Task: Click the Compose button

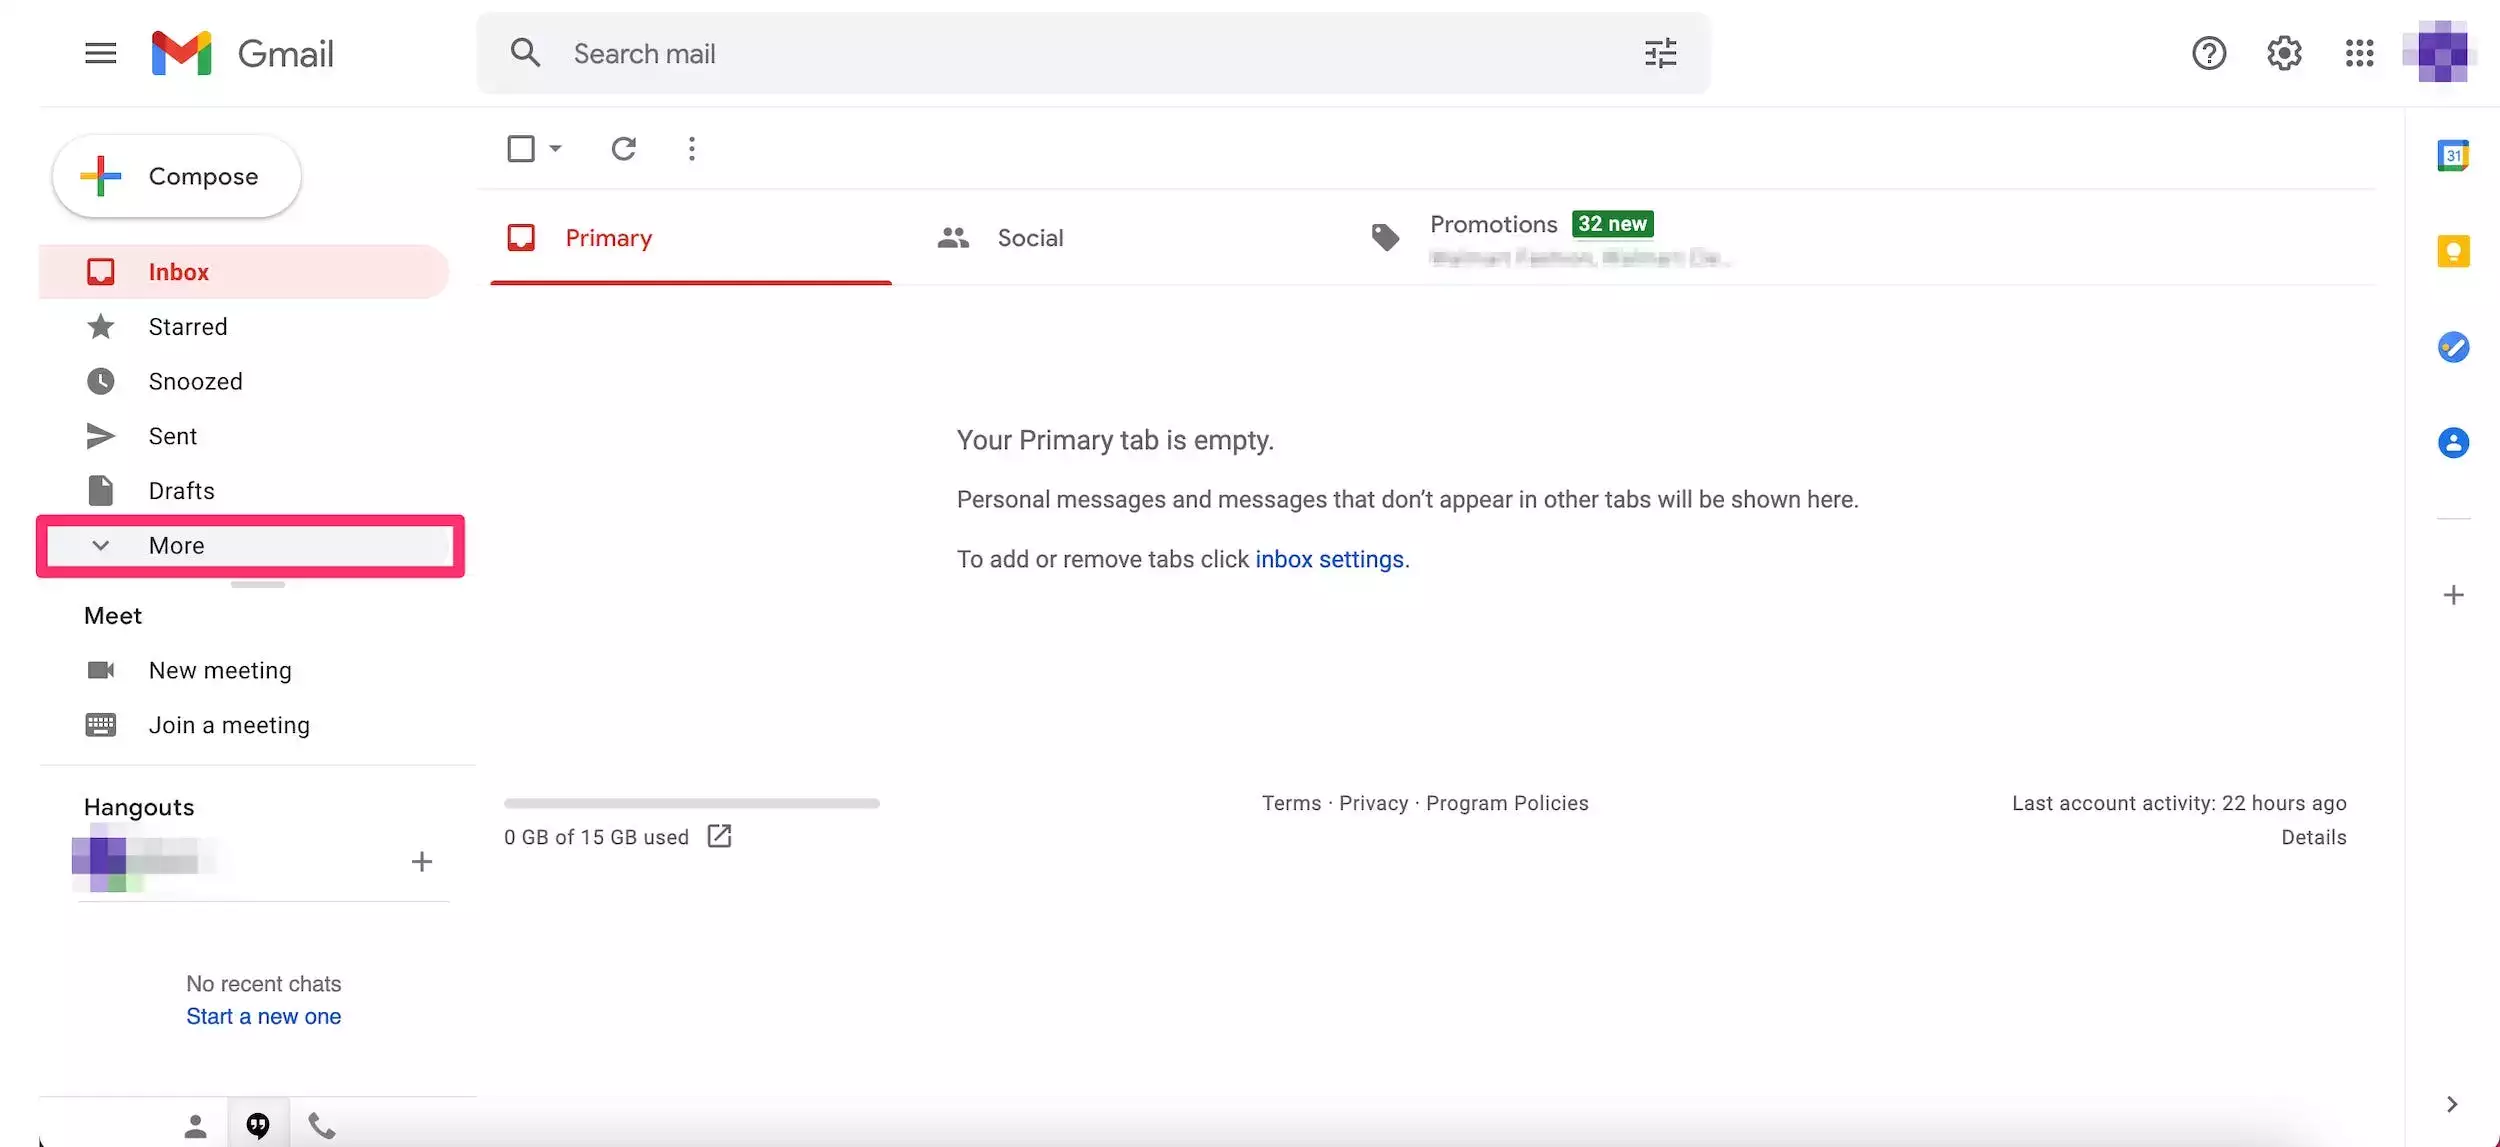Action: point(177,176)
